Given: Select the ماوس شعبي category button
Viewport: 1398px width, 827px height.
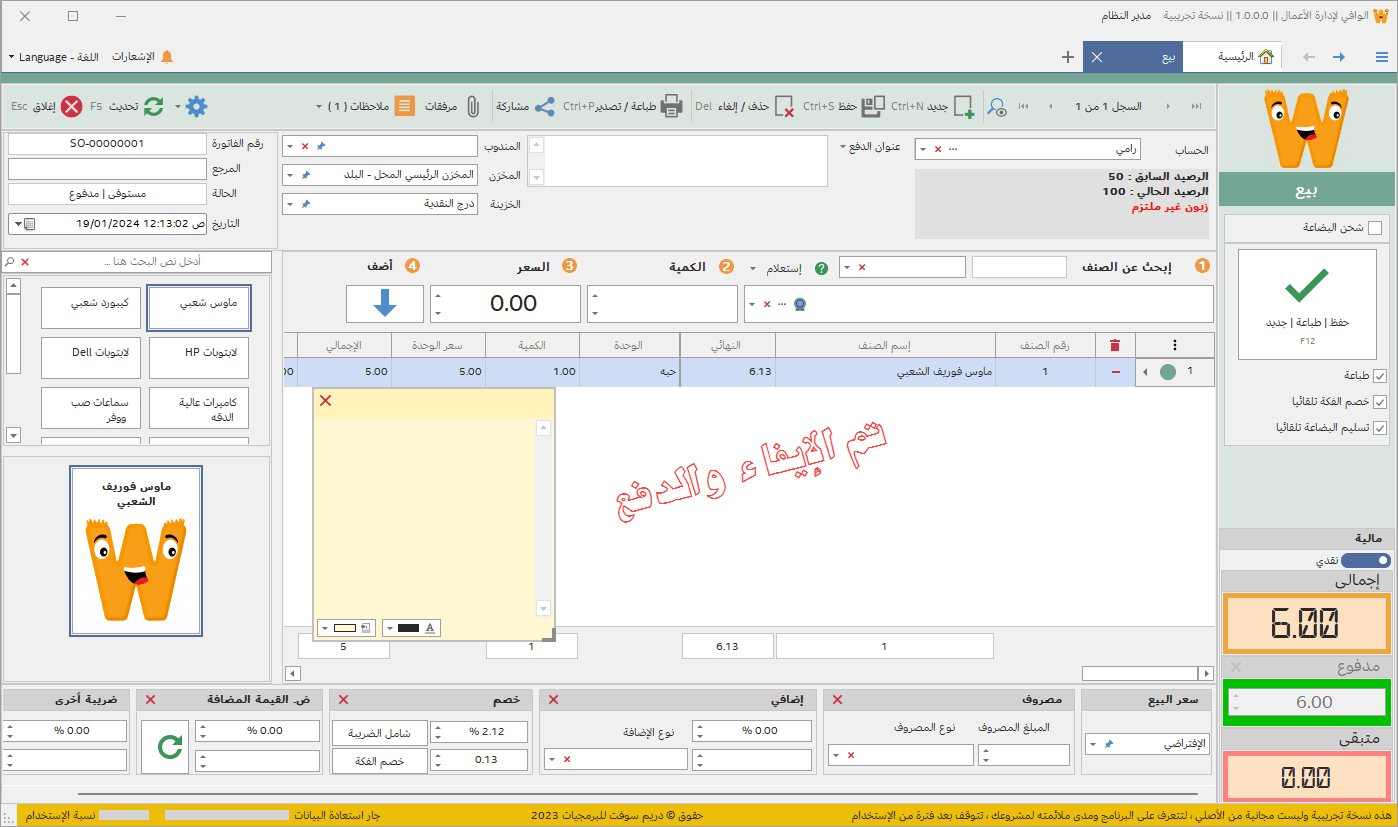Looking at the screenshot, I should (199, 307).
